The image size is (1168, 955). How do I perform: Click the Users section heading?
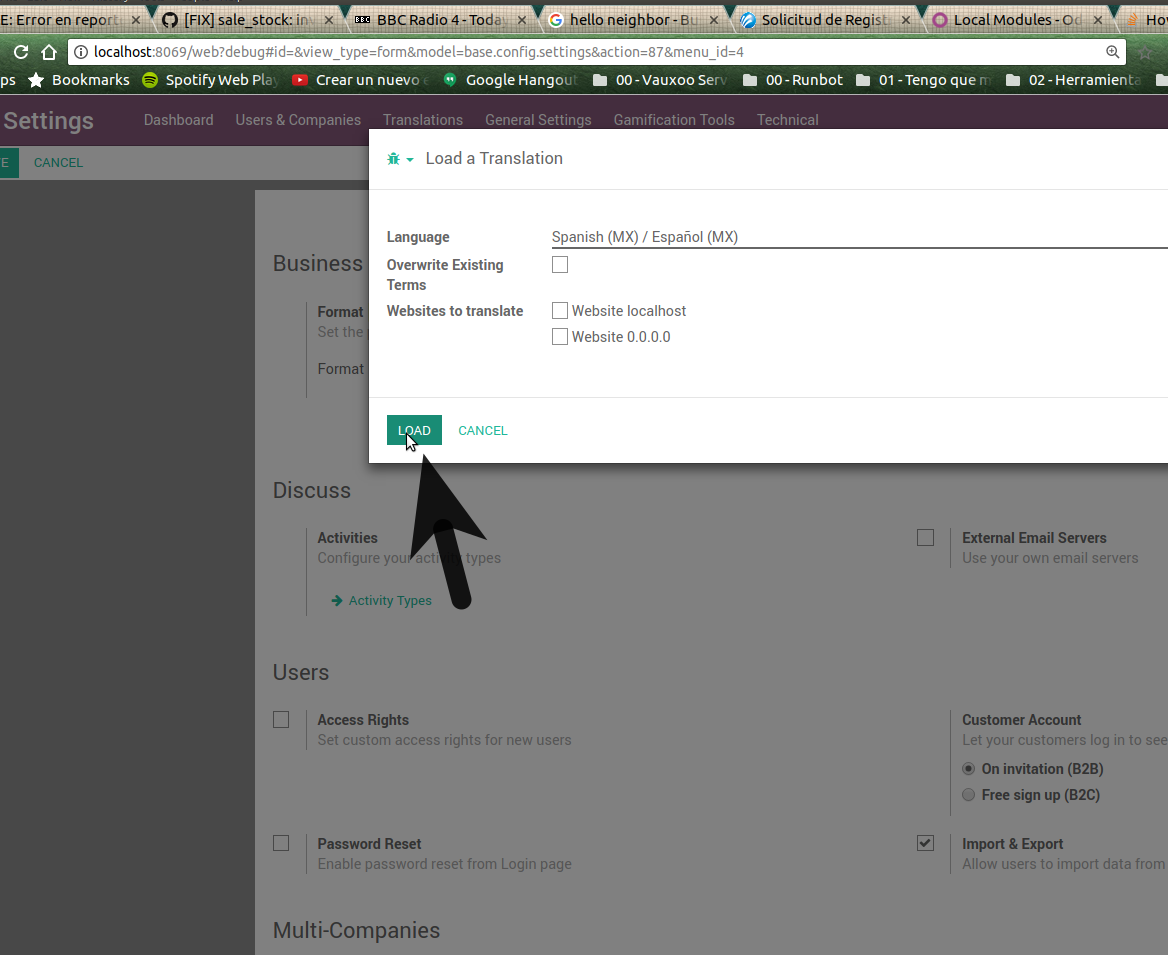click(x=301, y=672)
